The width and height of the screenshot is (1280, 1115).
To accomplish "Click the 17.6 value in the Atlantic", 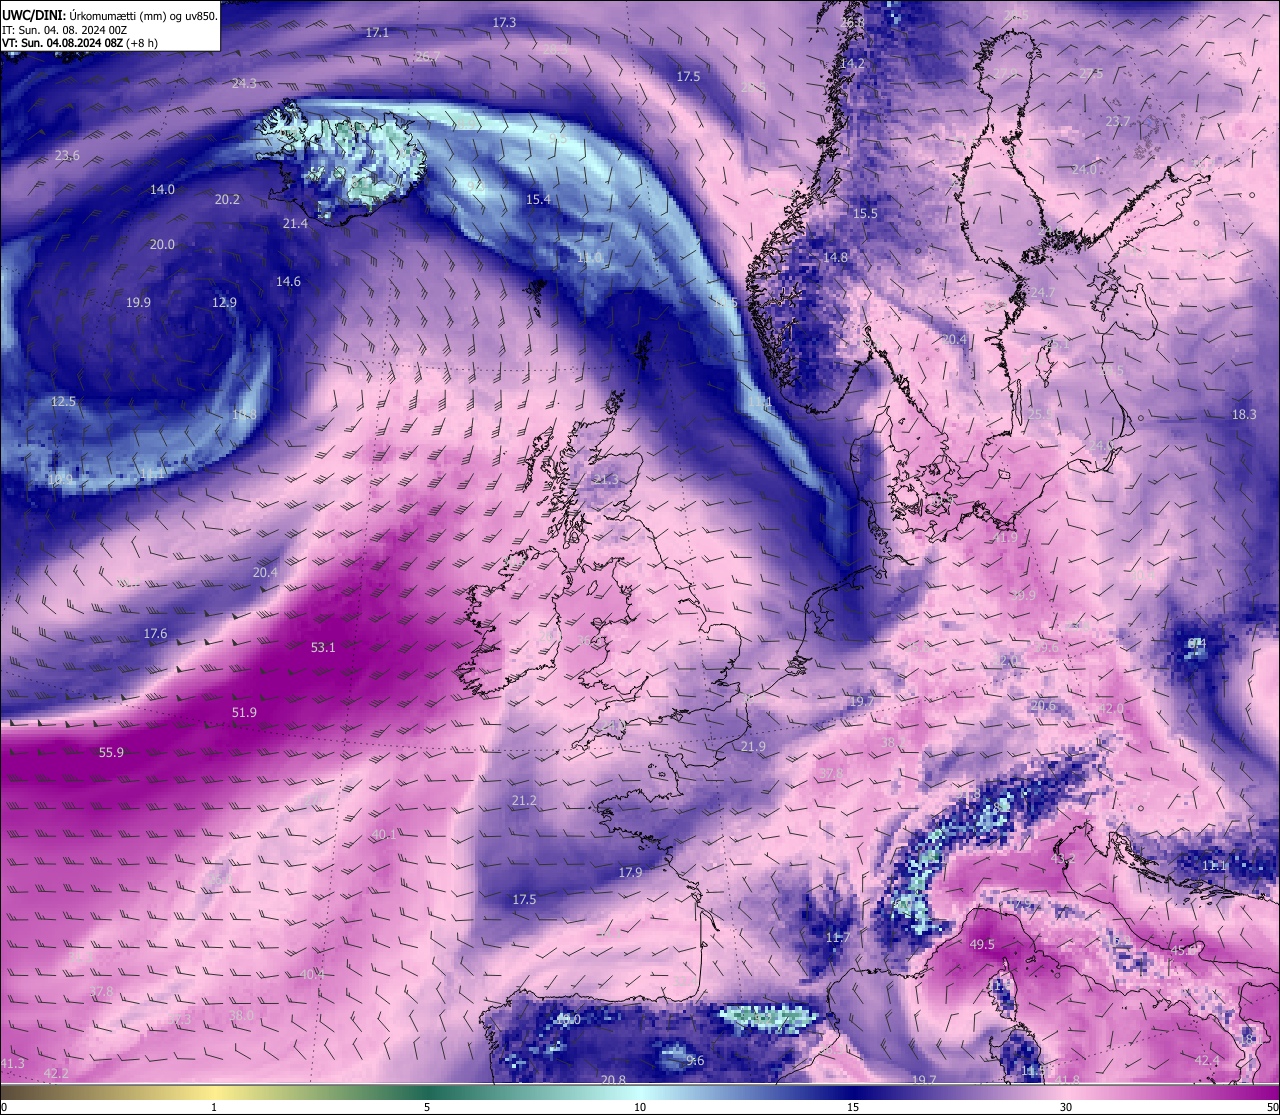I will [155, 633].
